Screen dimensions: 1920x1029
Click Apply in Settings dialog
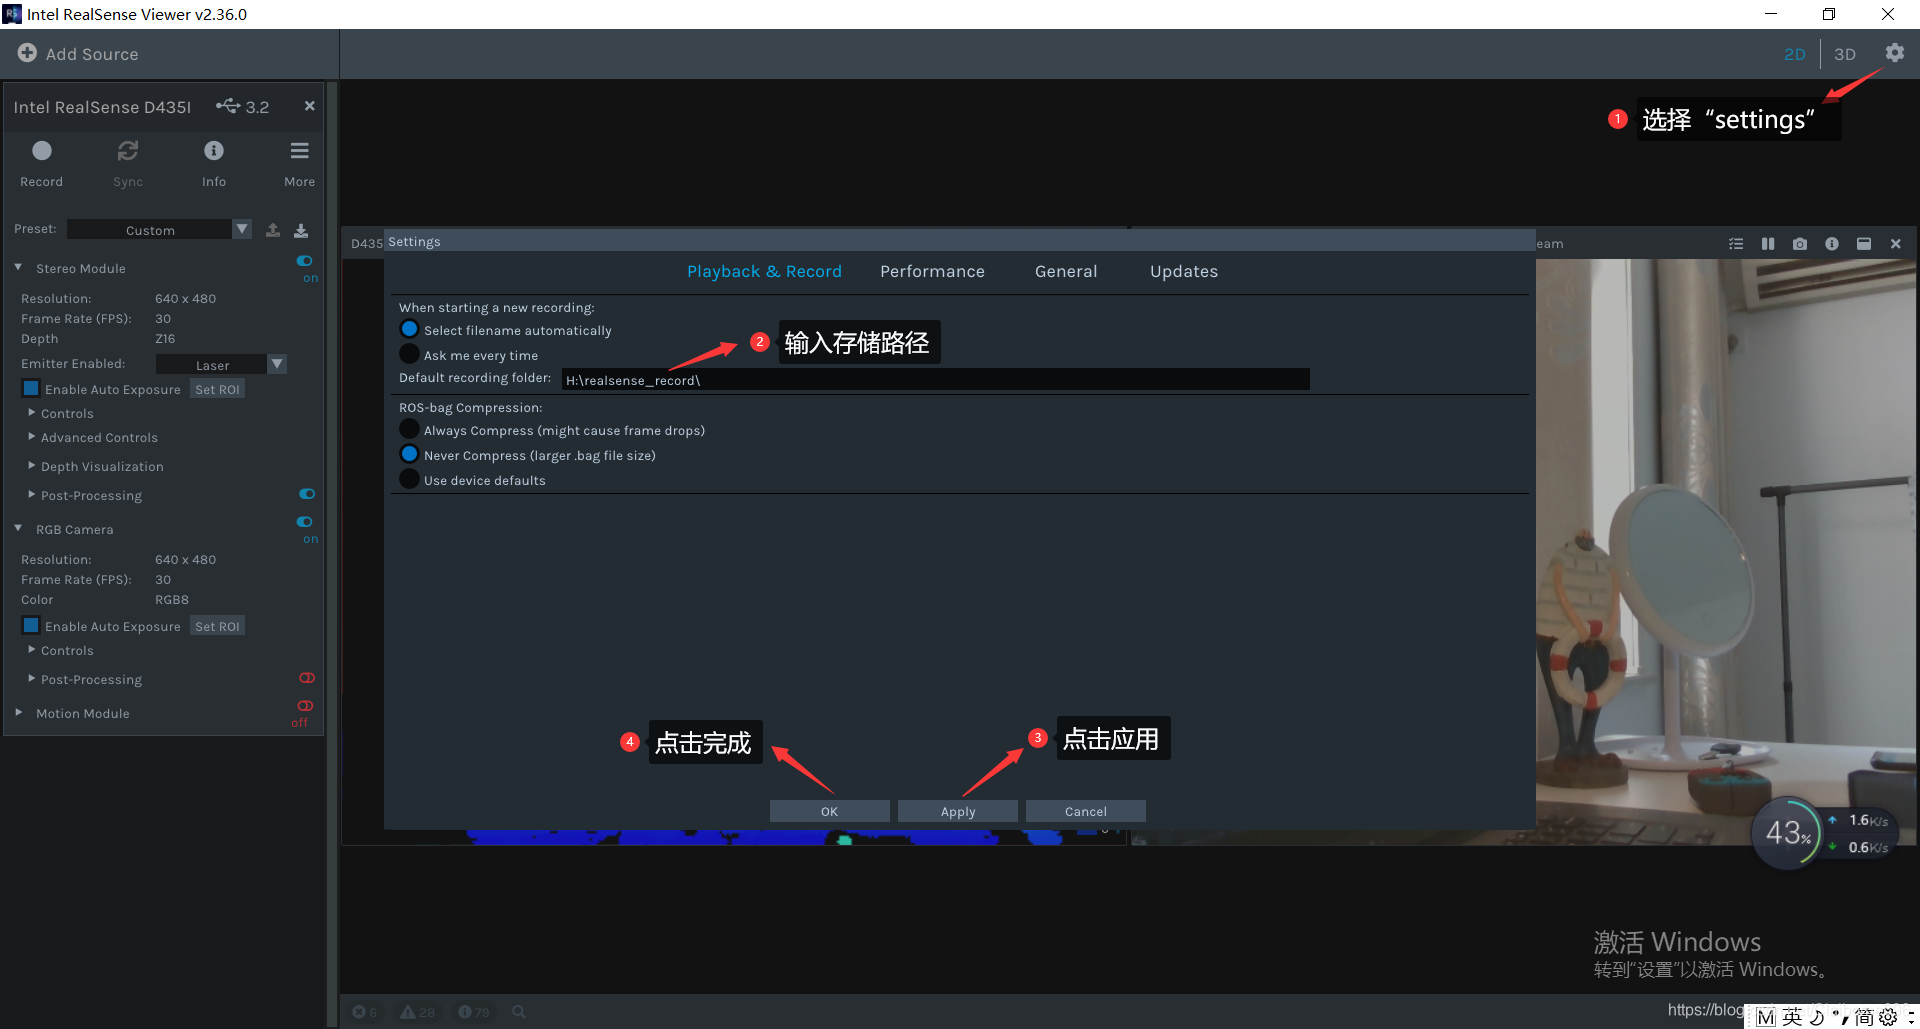957,811
